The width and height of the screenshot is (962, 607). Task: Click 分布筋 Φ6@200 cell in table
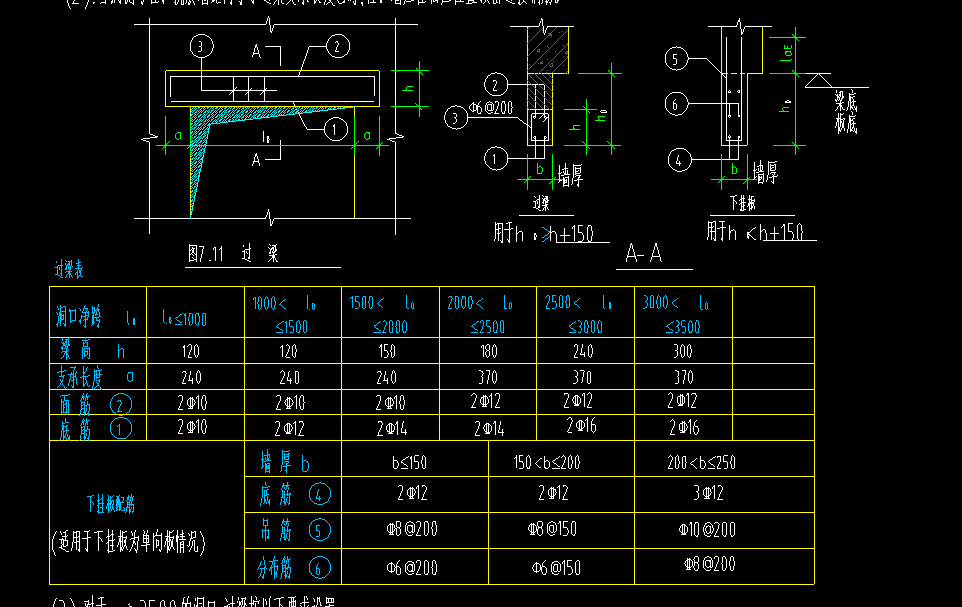tap(412, 568)
